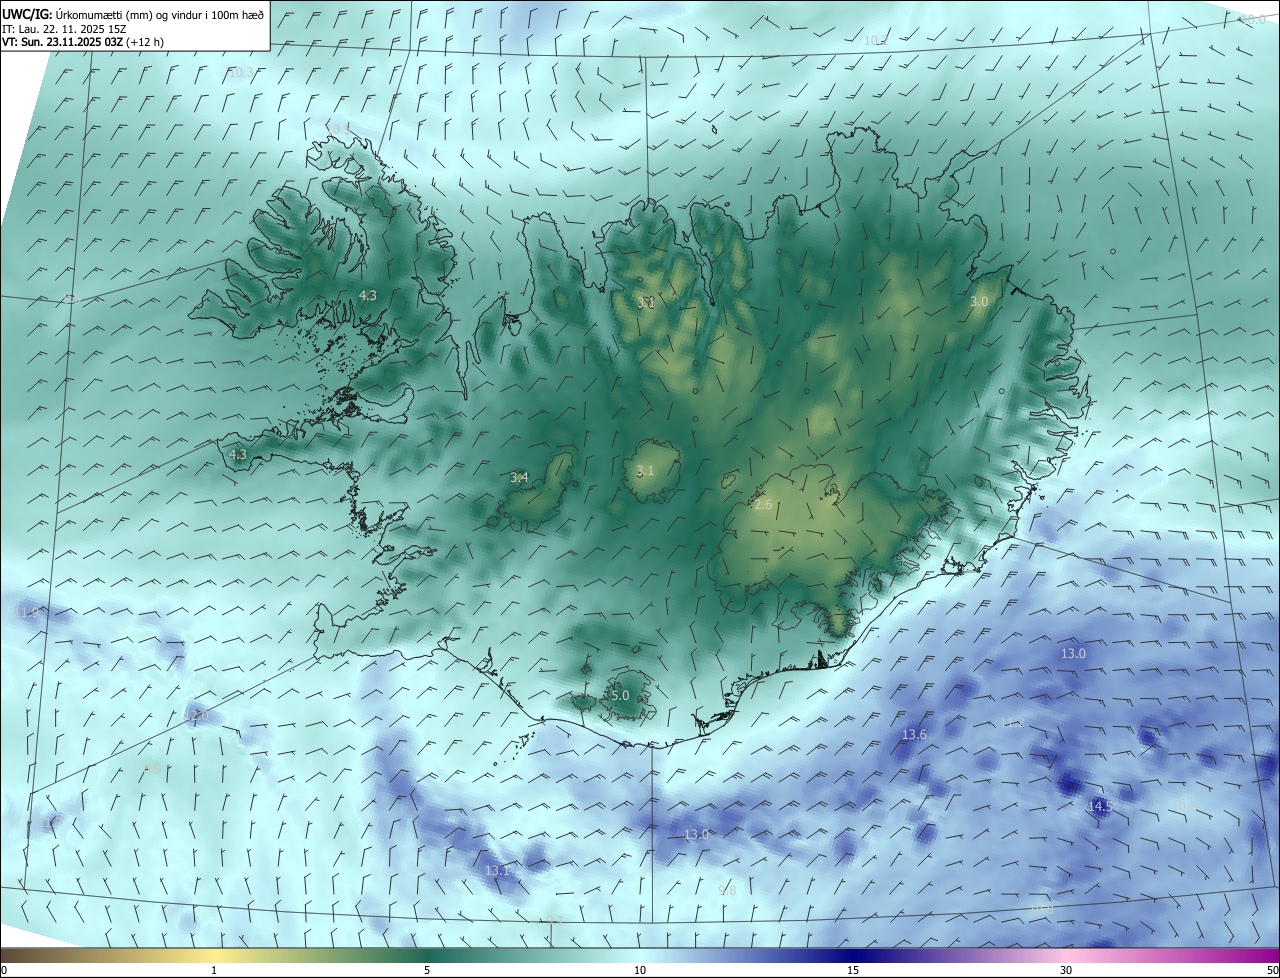Click the 8.9 value label
Screen dimensions: 1280x978
tap(152, 768)
